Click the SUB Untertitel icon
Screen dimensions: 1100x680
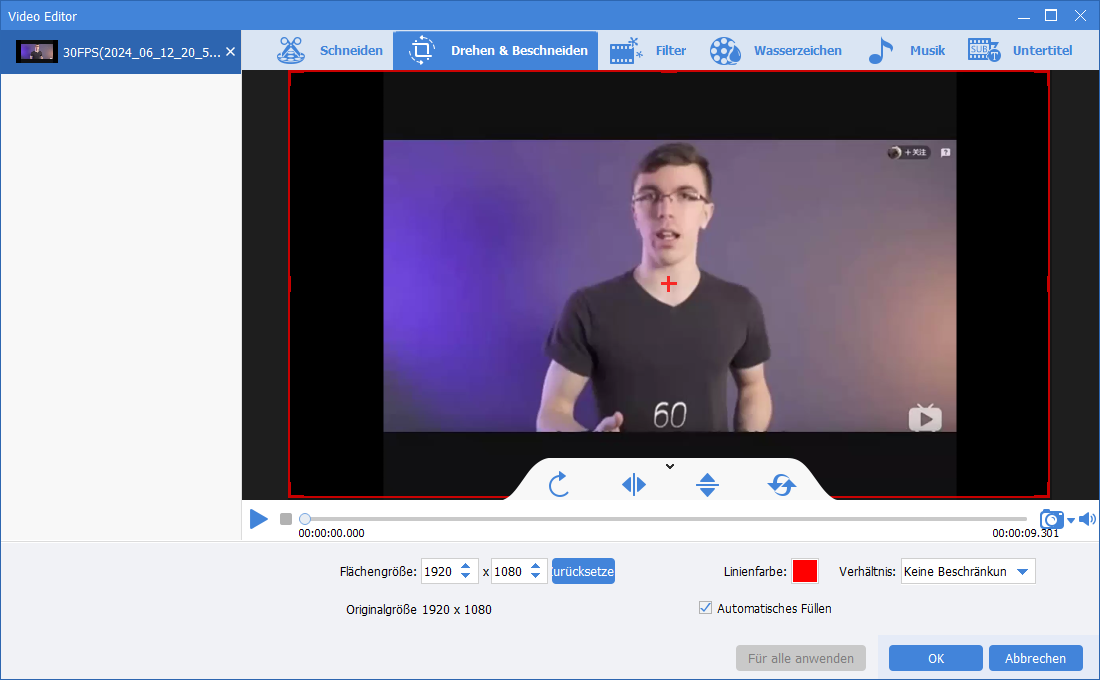tap(984, 51)
